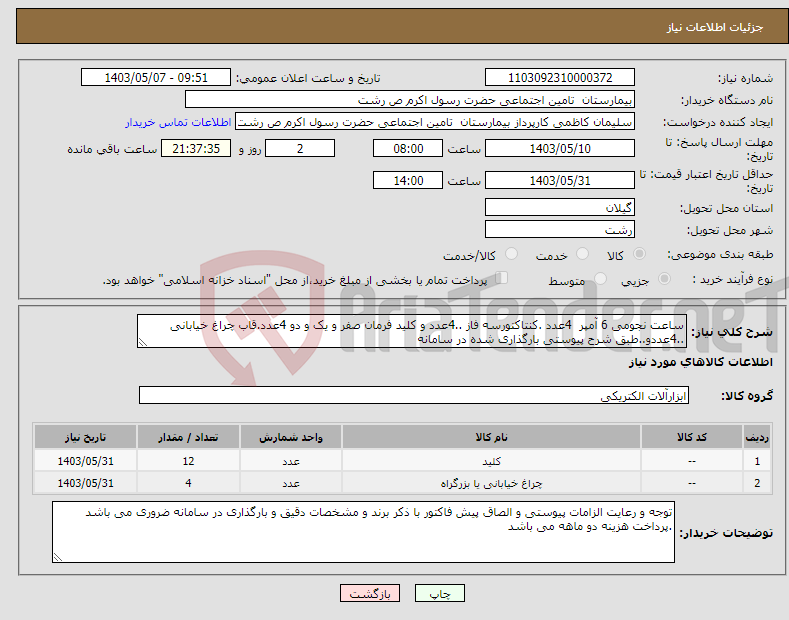Click the resize handle of توضیحات خریدار box
Image resolution: width=789 pixels, height=620 pixels.
pos(58,557)
